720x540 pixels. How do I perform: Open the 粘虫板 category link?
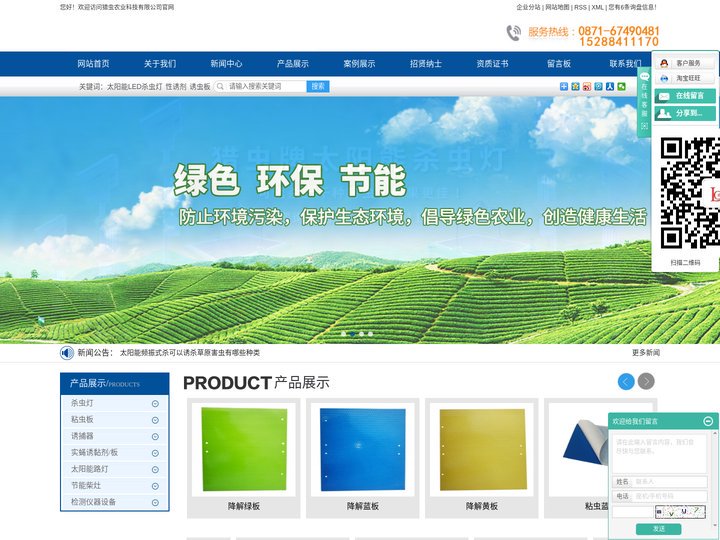(x=82, y=420)
